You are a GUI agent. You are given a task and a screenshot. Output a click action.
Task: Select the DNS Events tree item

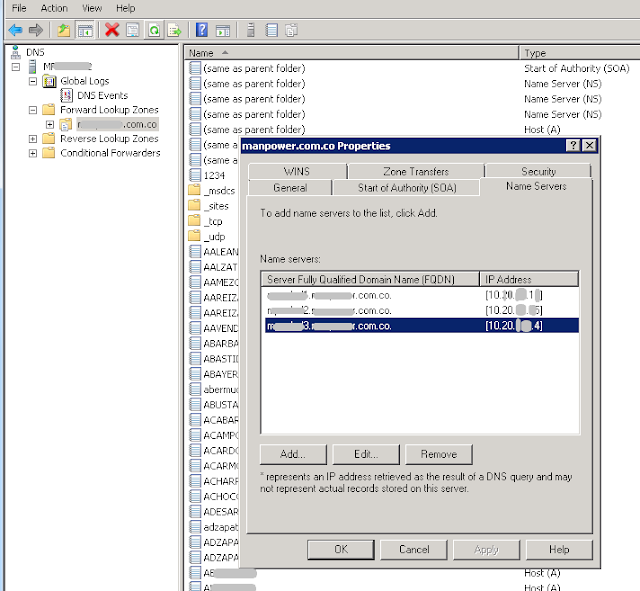point(102,96)
